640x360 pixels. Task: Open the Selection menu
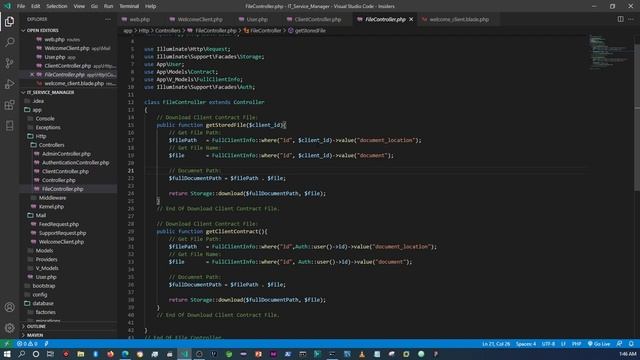tap(57, 6)
